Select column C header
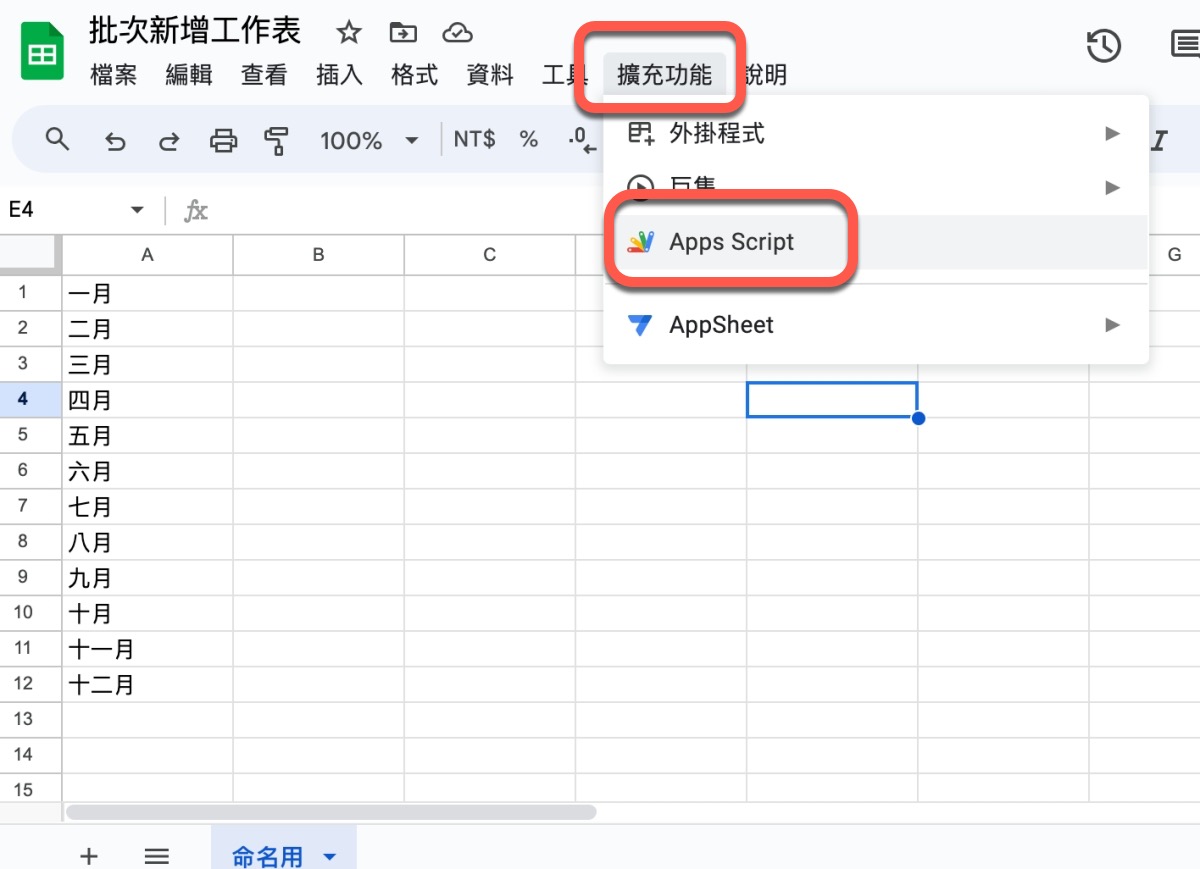 click(x=489, y=255)
